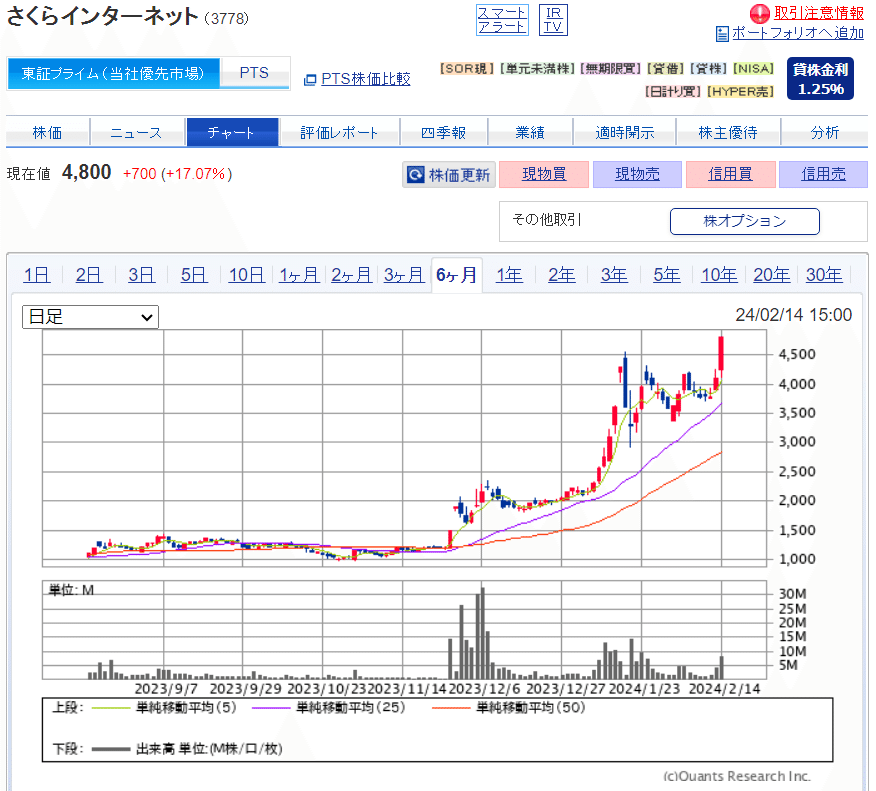Select 3年 chart period
Image resolution: width=876 pixels, height=791 pixels.
(x=614, y=275)
